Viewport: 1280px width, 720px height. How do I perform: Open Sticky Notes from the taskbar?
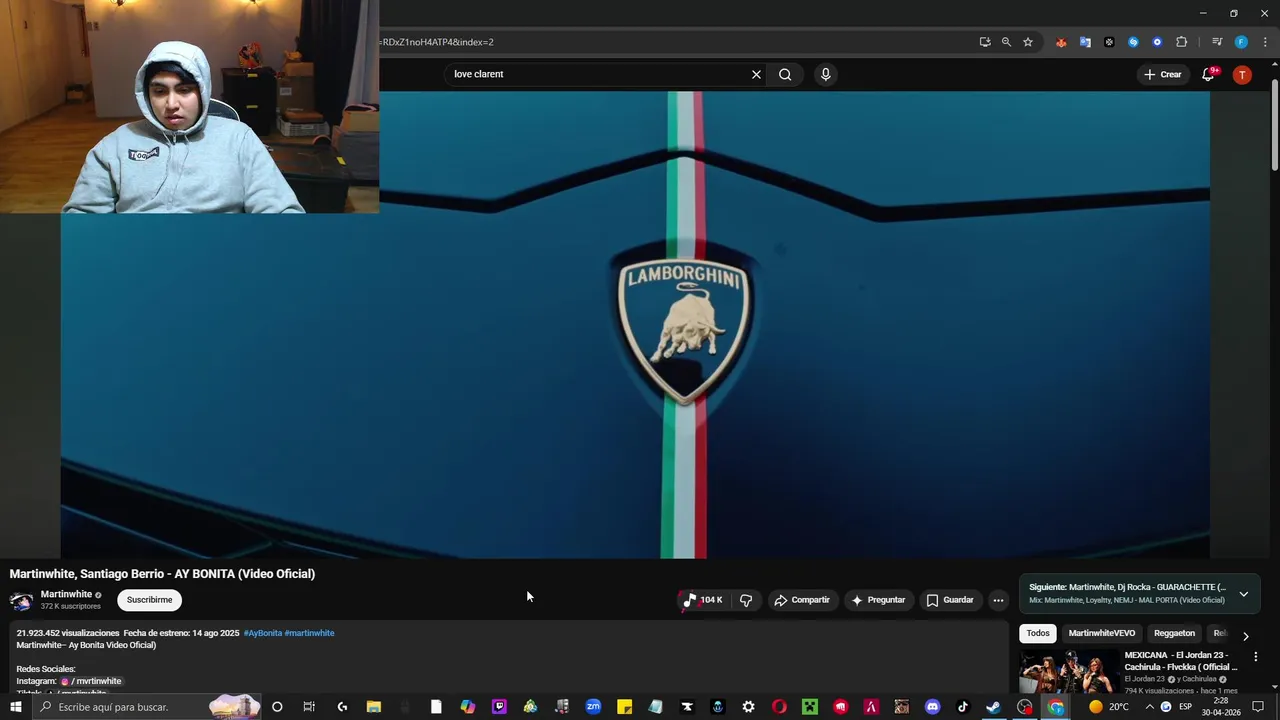click(624, 707)
